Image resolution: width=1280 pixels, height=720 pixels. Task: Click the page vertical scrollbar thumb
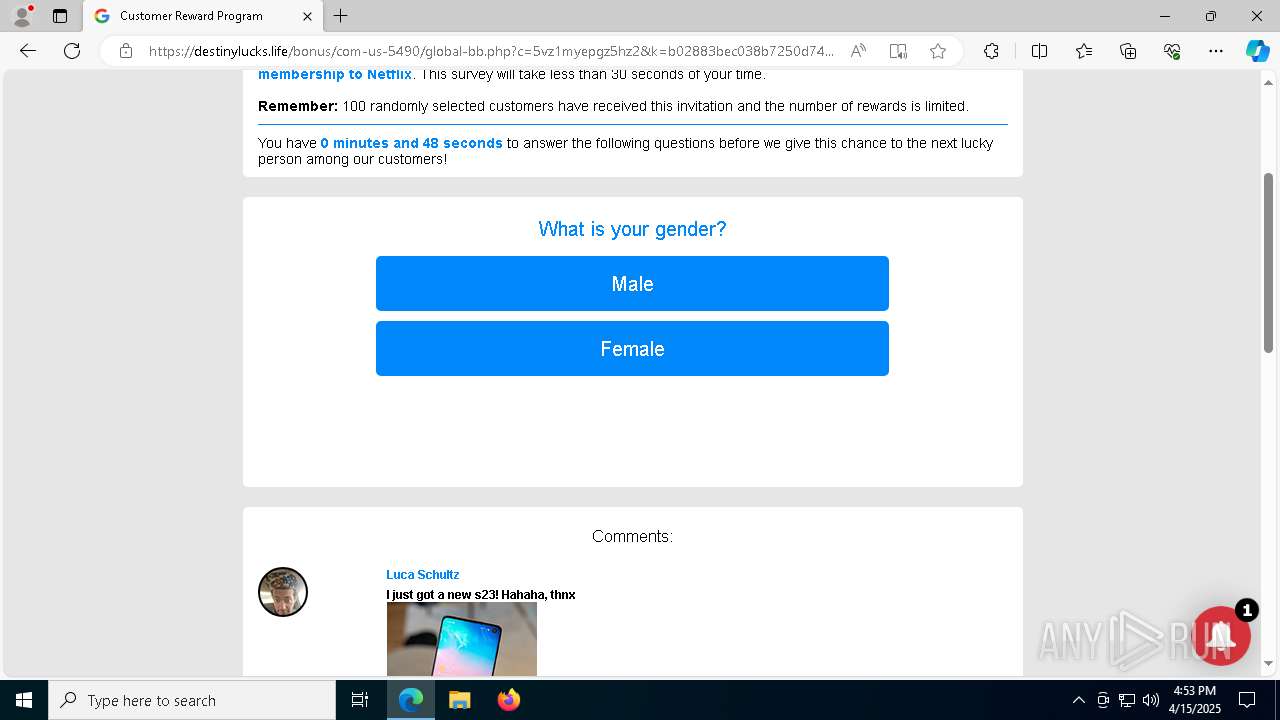[1268, 262]
